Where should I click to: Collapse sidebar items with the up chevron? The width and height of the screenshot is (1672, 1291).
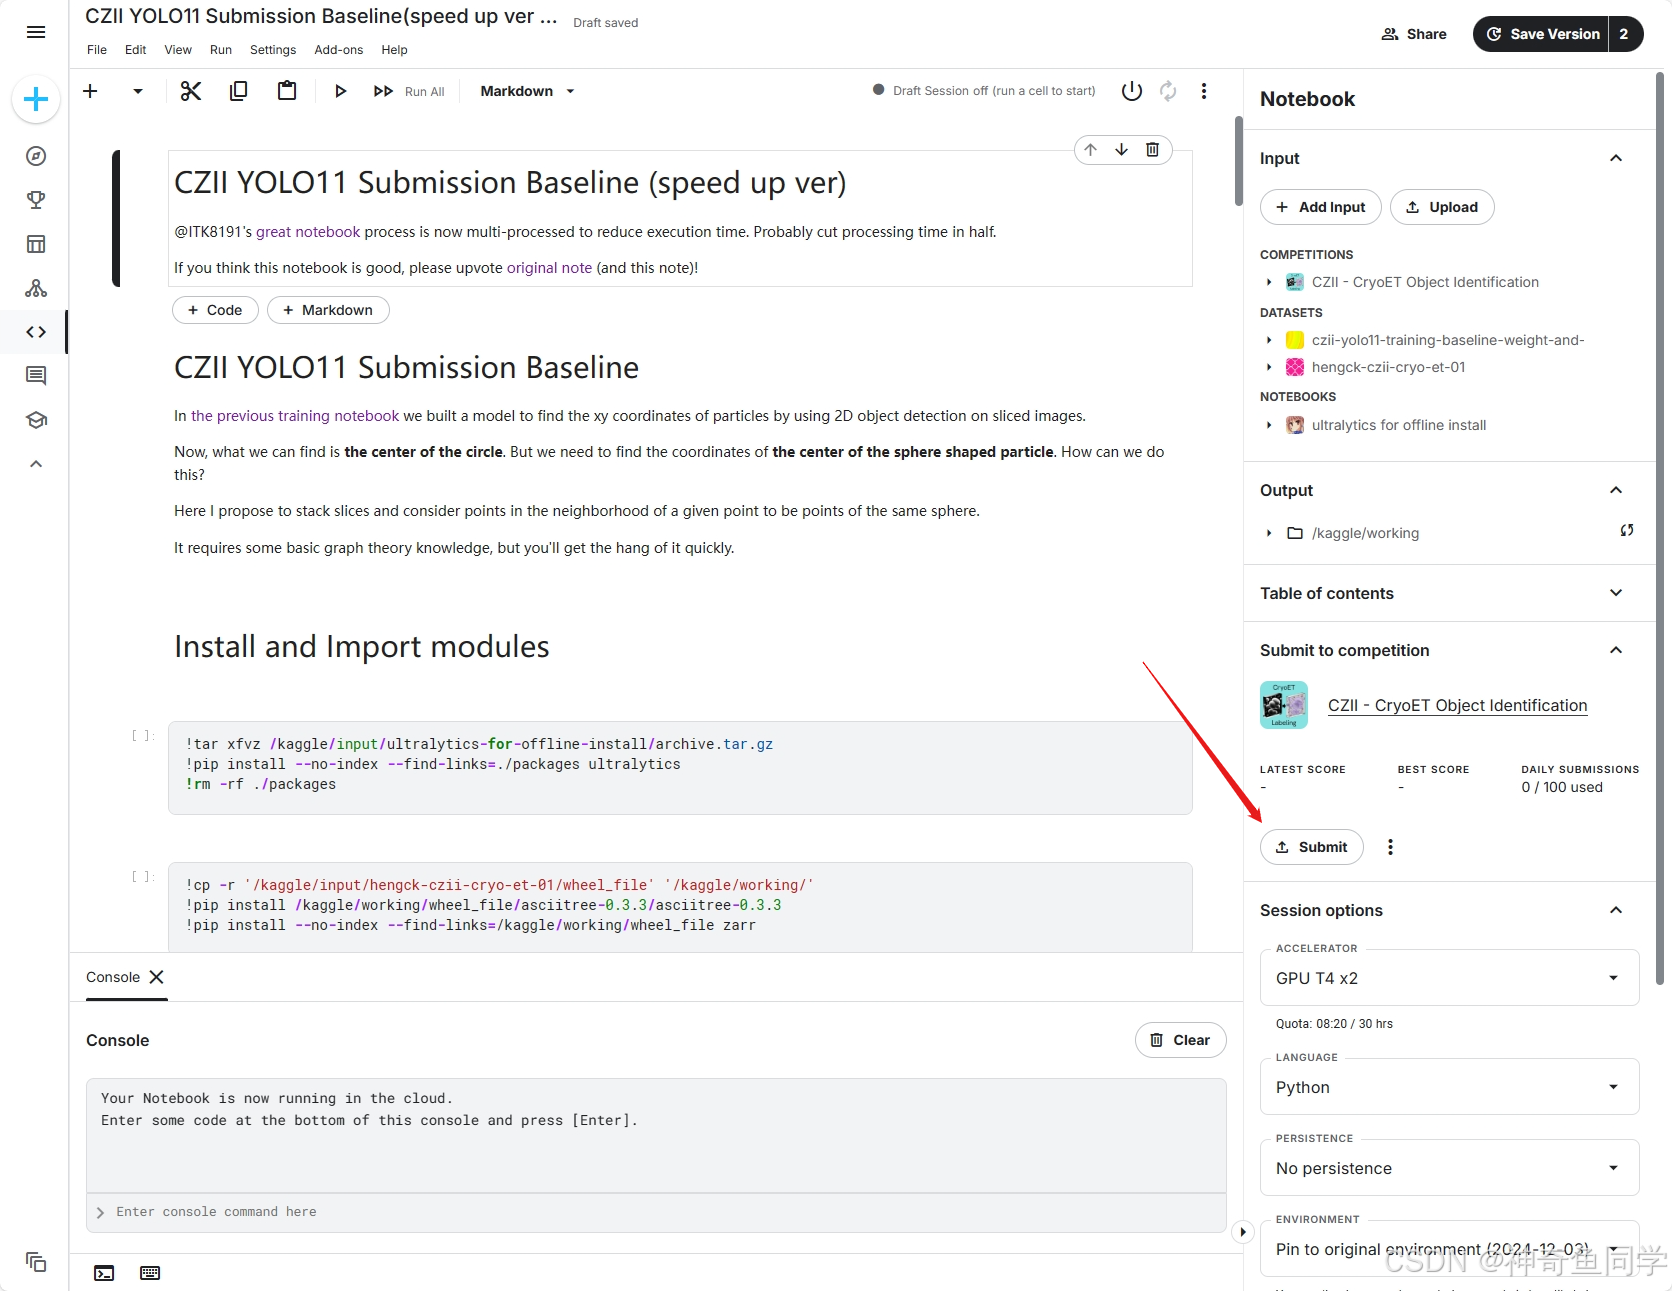[36, 464]
